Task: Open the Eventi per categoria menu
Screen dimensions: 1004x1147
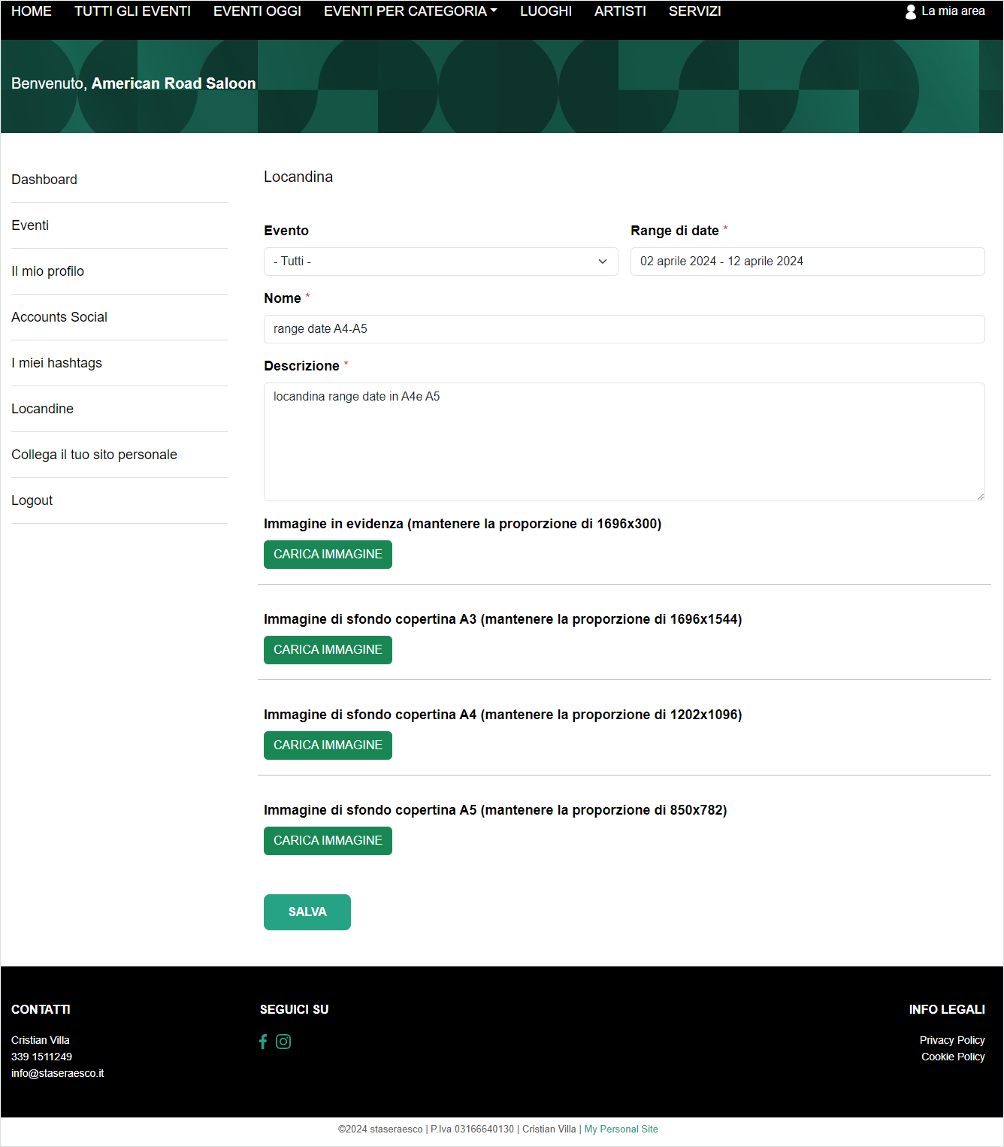Action: coord(410,12)
